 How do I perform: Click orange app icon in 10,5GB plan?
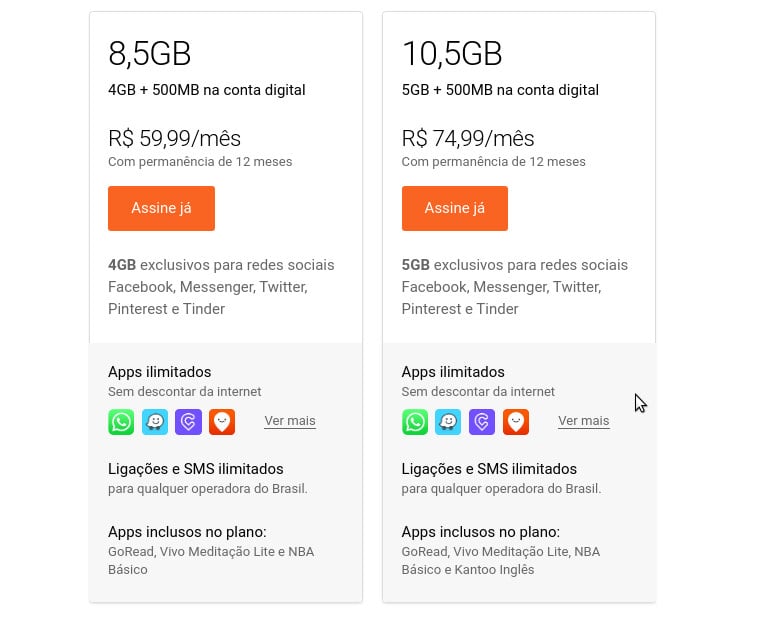[516, 422]
